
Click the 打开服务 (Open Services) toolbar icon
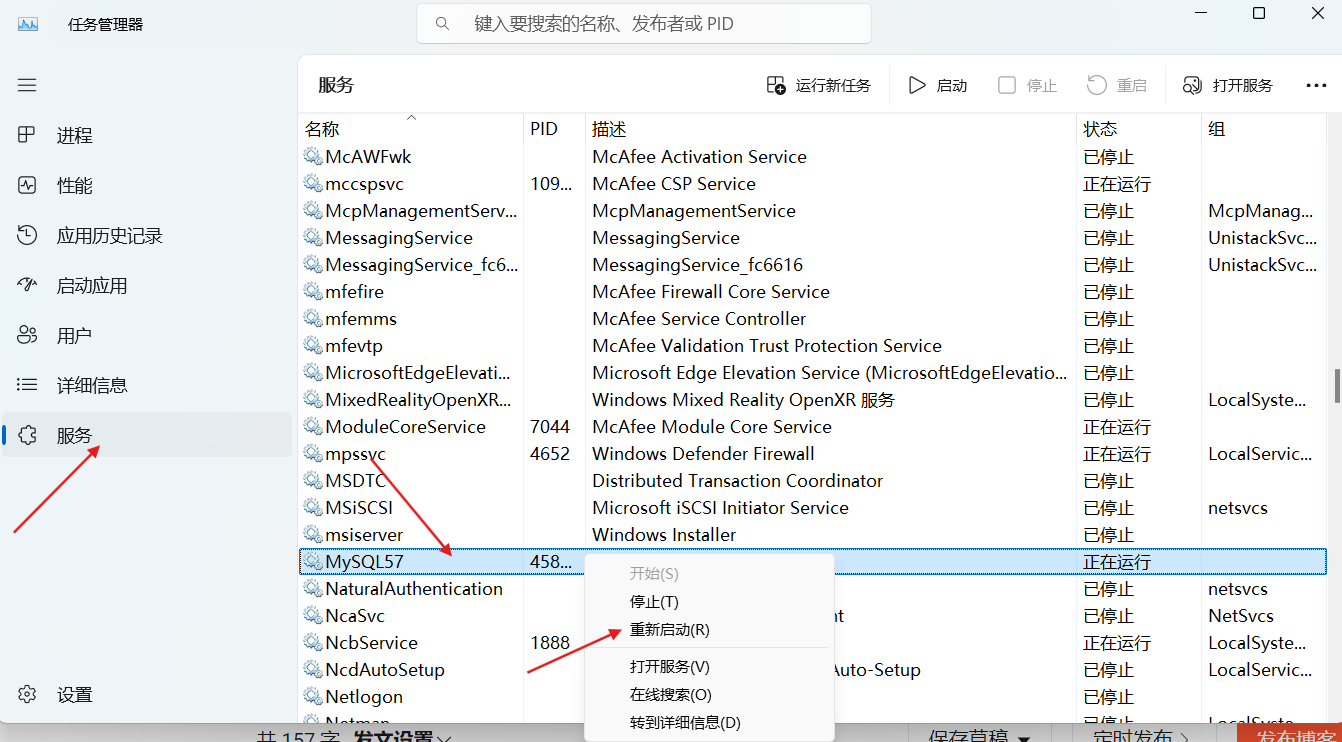point(1191,85)
